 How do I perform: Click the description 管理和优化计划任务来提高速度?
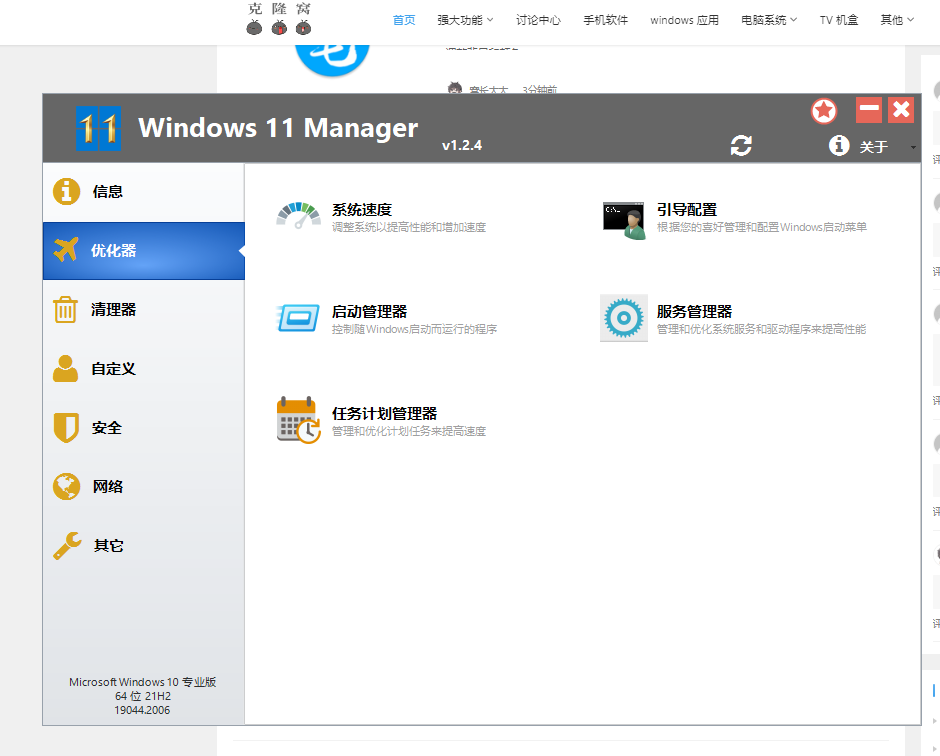click(409, 431)
